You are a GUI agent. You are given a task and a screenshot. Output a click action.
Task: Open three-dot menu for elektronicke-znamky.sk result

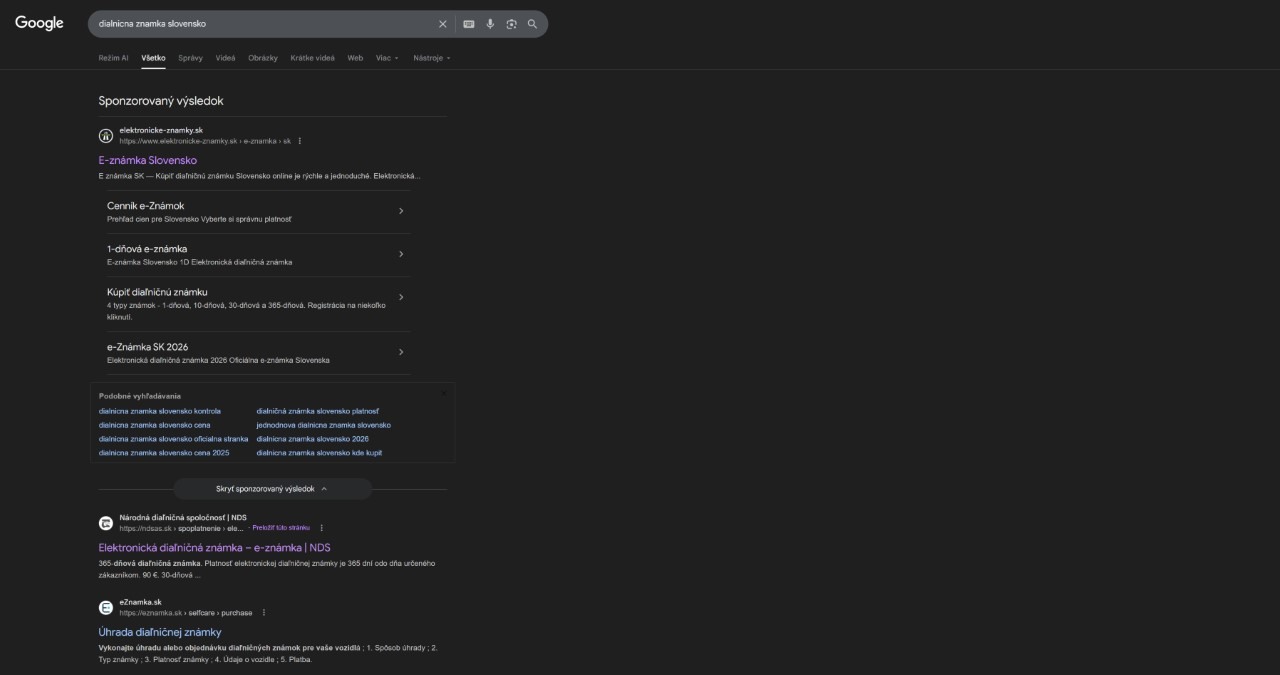point(300,141)
